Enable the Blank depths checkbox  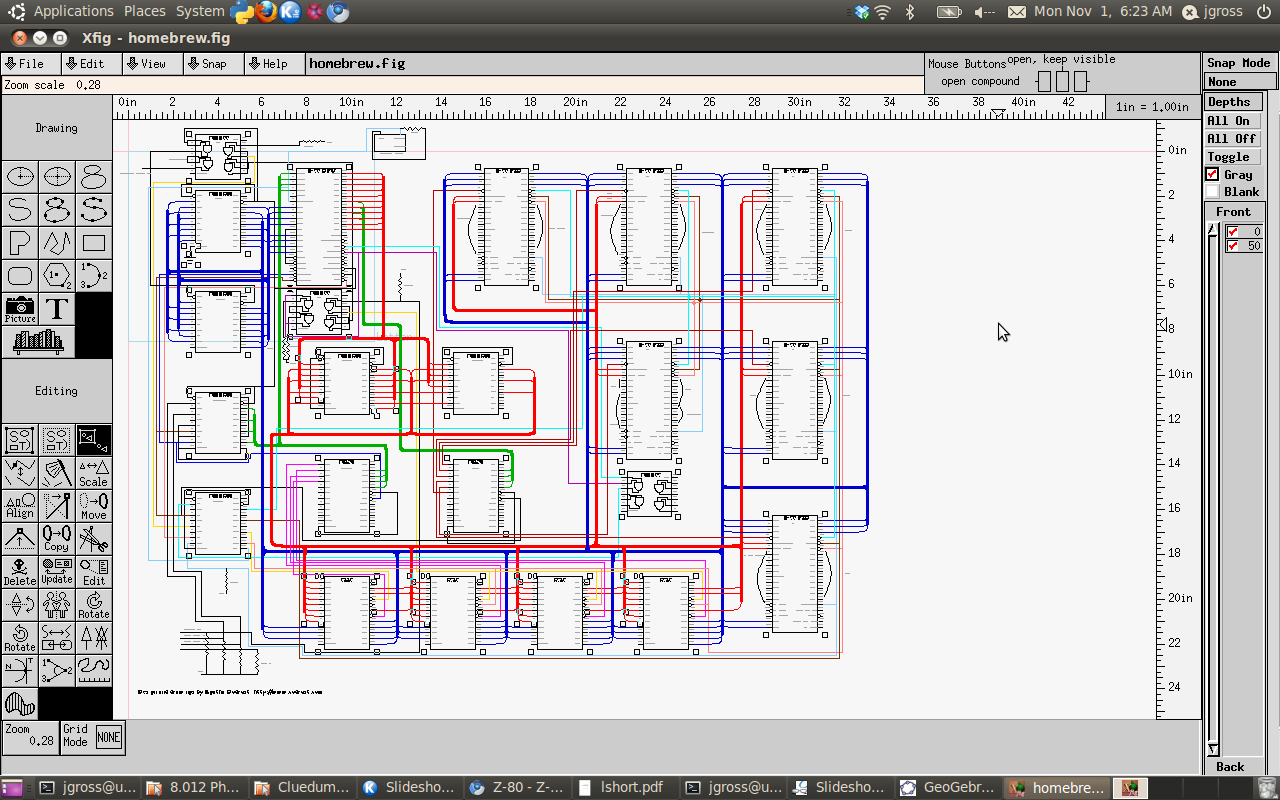pyautogui.click(x=1213, y=192)
